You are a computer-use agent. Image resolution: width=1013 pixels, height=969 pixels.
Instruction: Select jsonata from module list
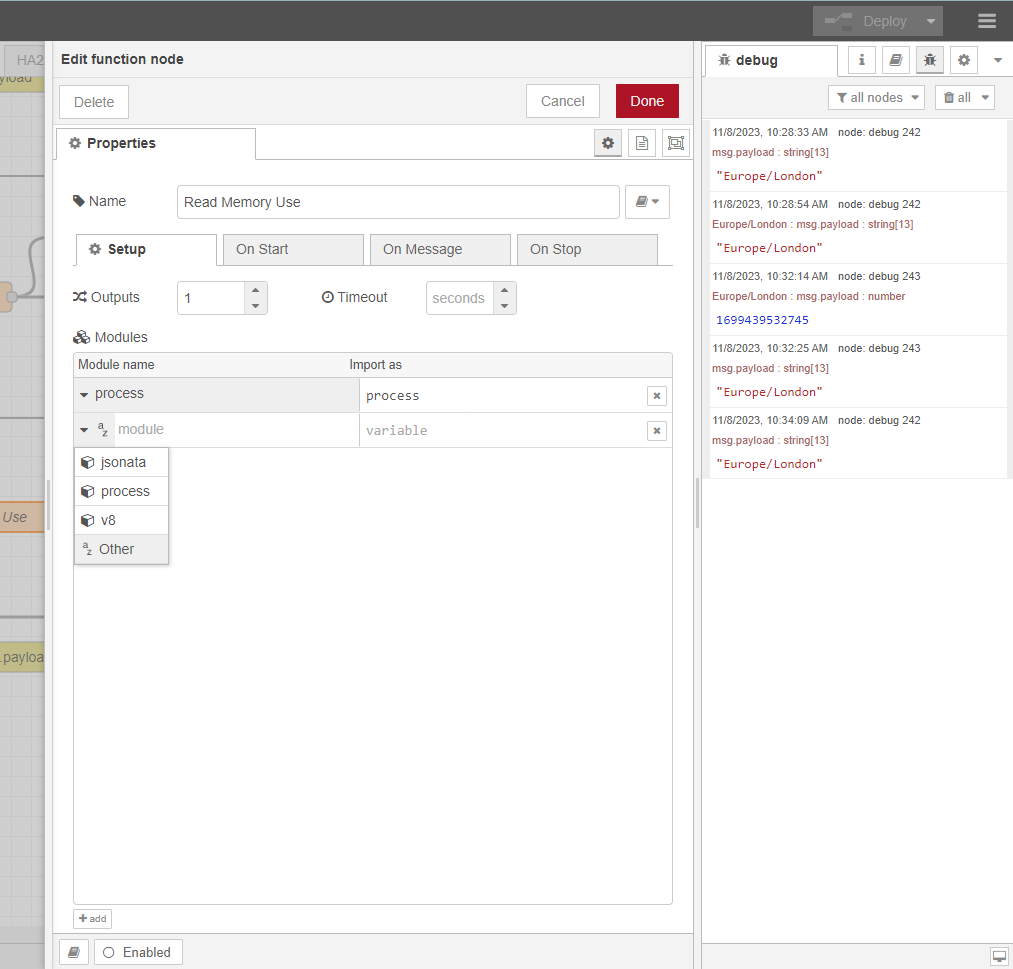point(121,463)
